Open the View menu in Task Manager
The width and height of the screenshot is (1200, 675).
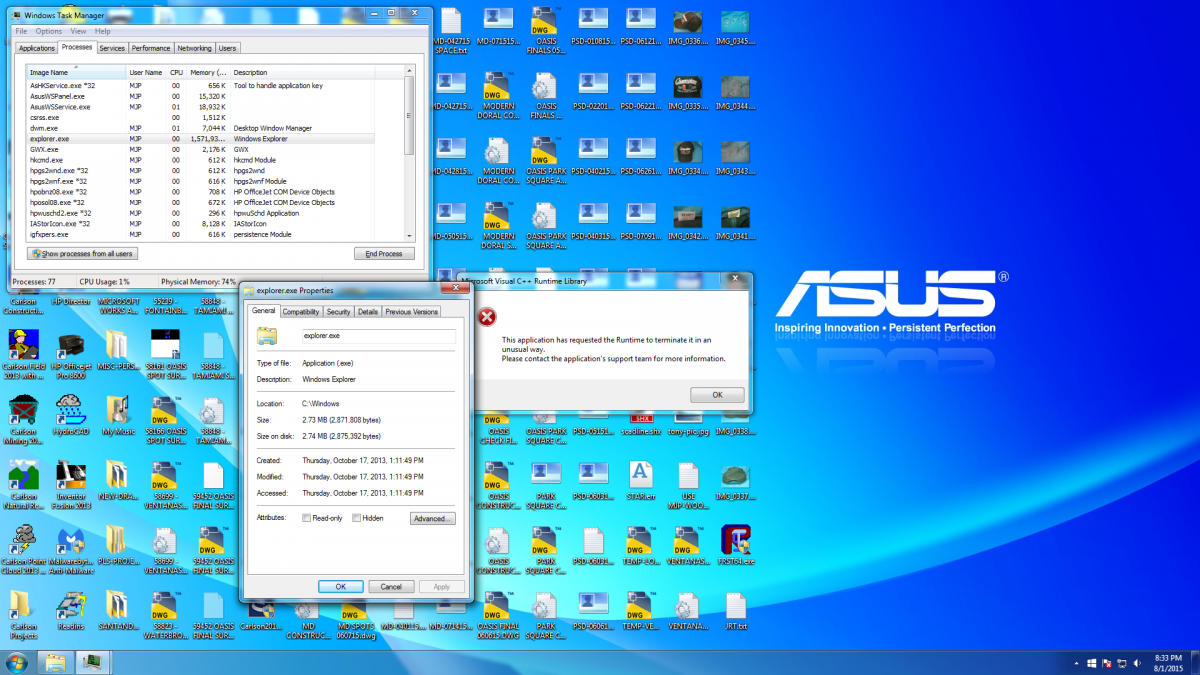click(x=78, y=31)
